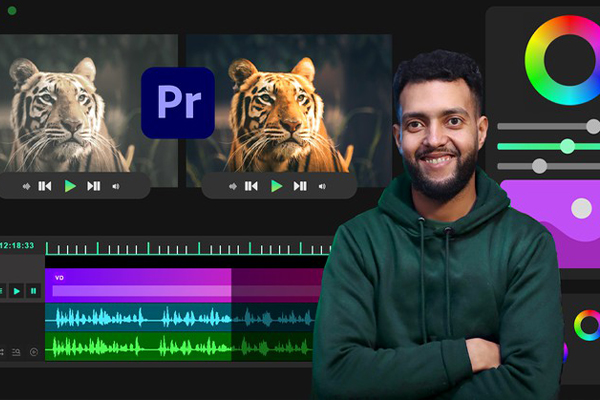Lower volume in the right tiger player
The height and width of the screenshot is (400, 600).
[233, 186]
